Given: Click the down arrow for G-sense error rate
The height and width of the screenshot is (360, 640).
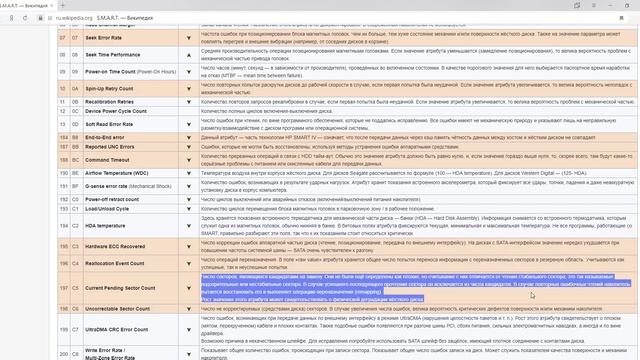Looking at the screenshot, I should (x=189, y=186).
